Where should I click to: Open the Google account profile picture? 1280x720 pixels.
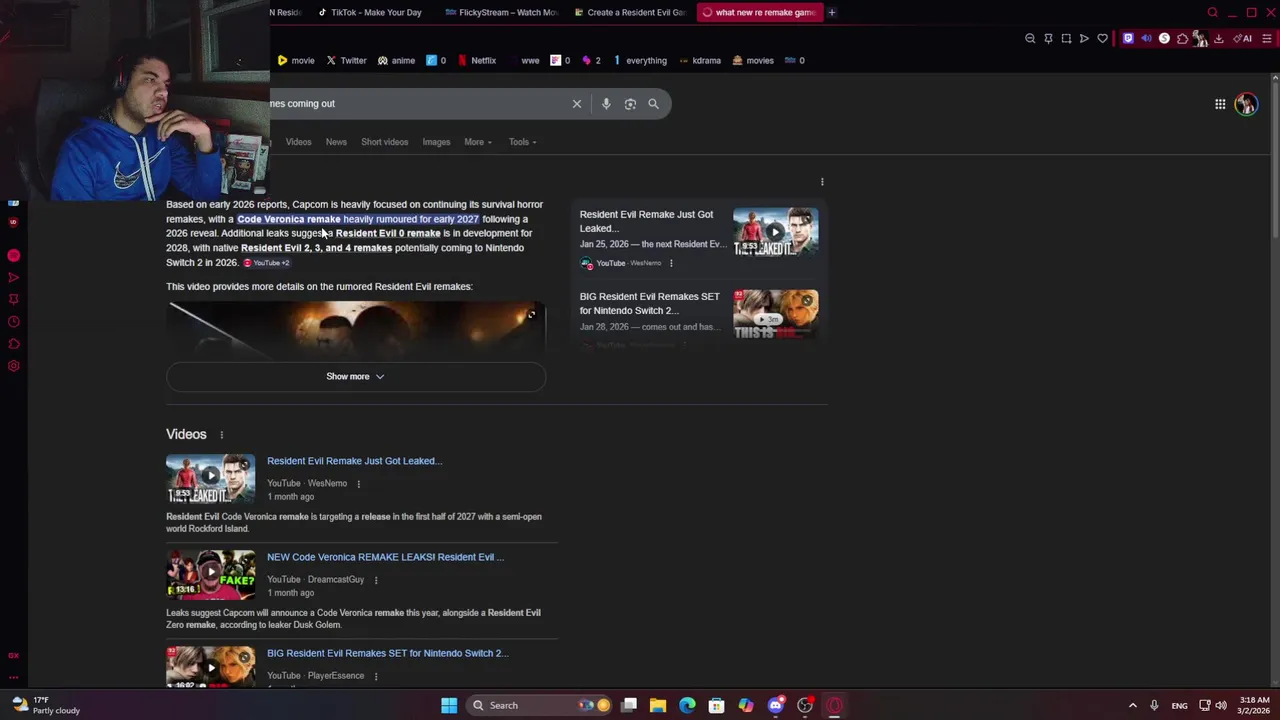1246,104
